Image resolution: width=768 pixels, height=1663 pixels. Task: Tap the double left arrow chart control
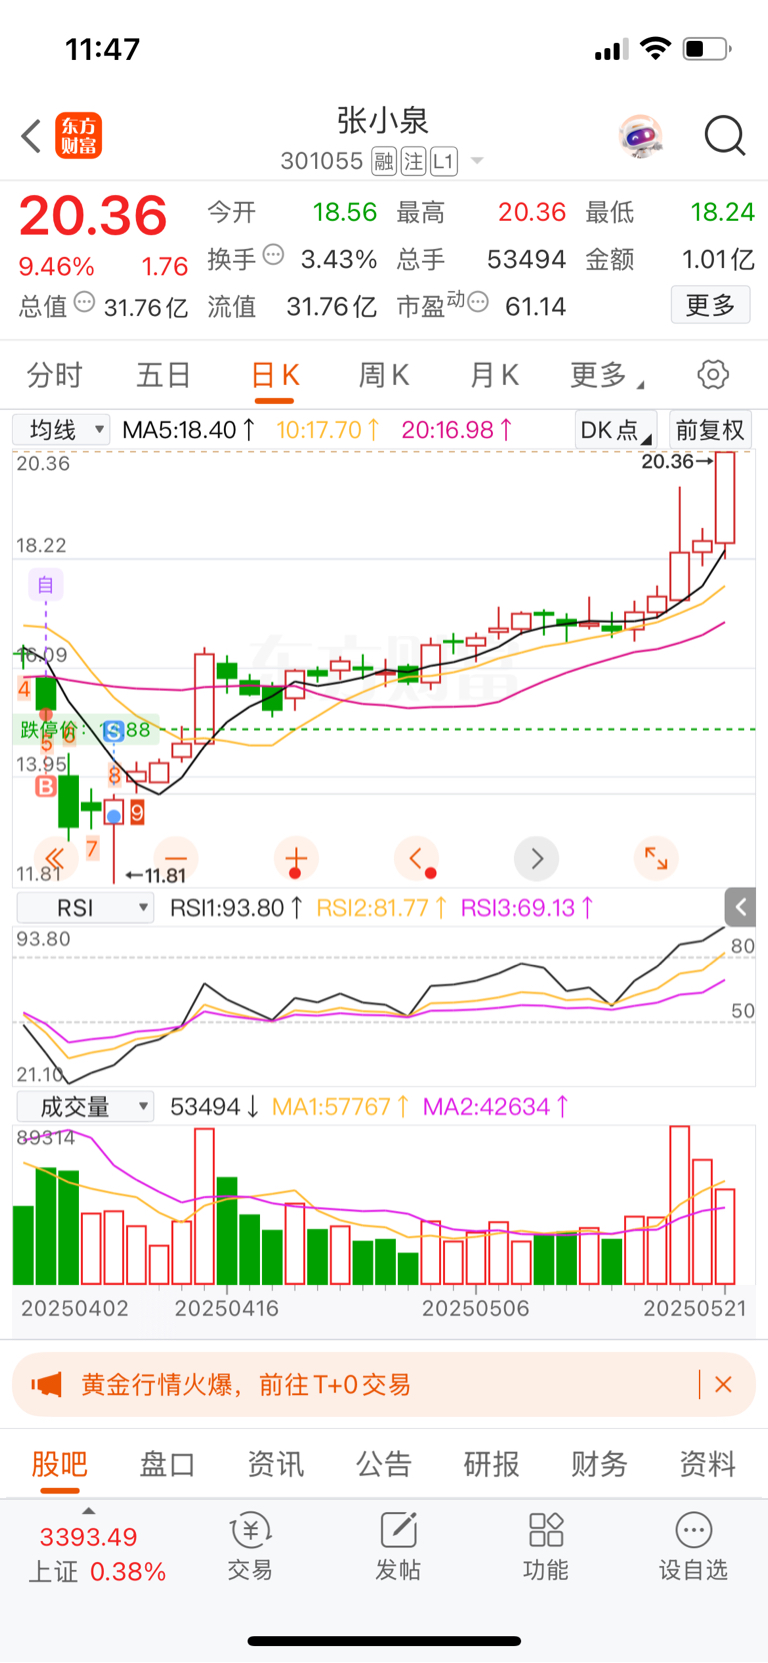[55, 858]
